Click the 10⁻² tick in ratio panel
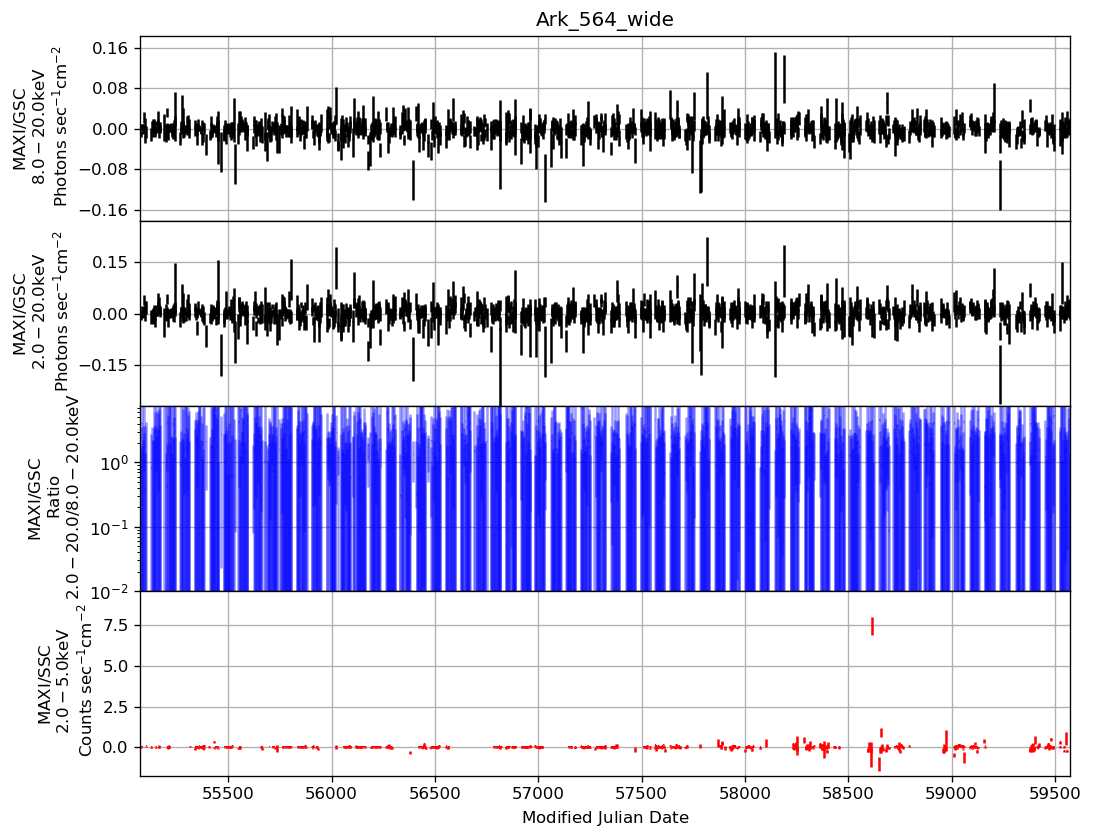1093x840 pixels. tap(110, 591)
